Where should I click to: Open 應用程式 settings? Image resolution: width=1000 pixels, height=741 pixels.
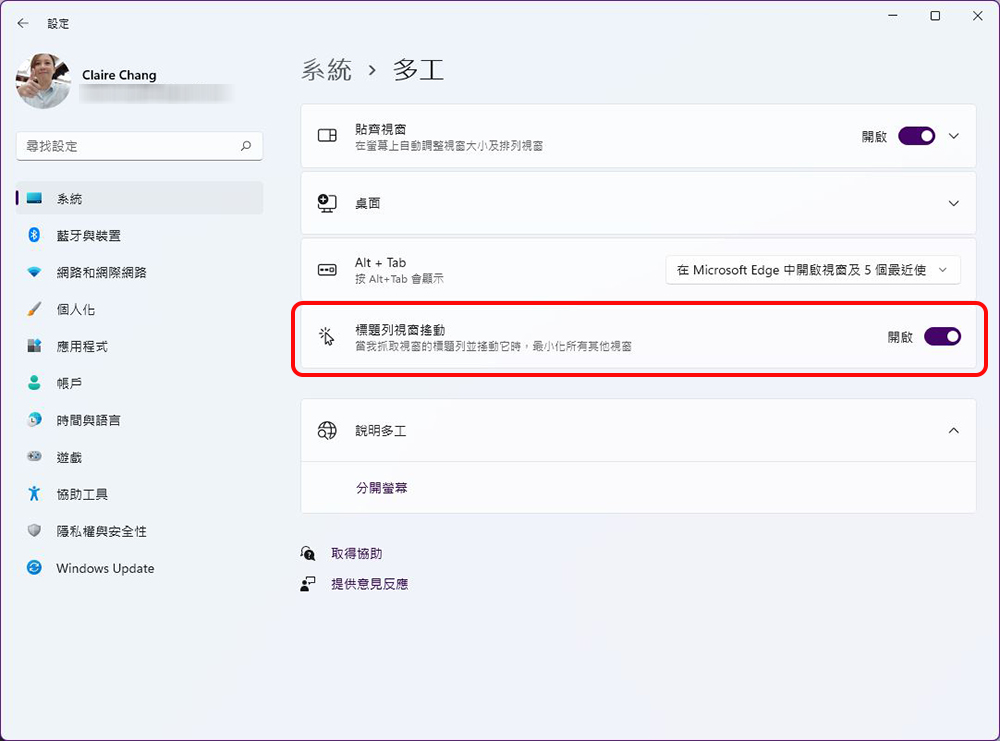click(140, 346)
